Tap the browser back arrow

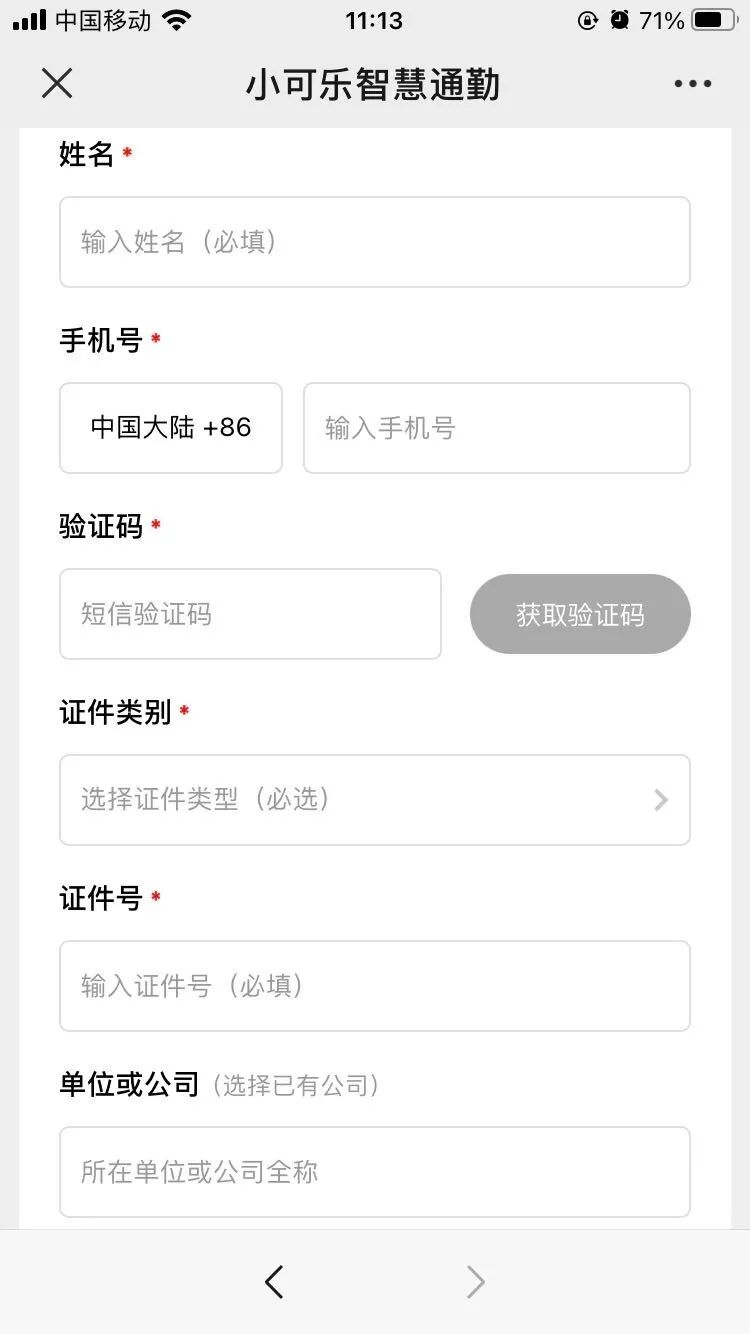pos(274,1282)
